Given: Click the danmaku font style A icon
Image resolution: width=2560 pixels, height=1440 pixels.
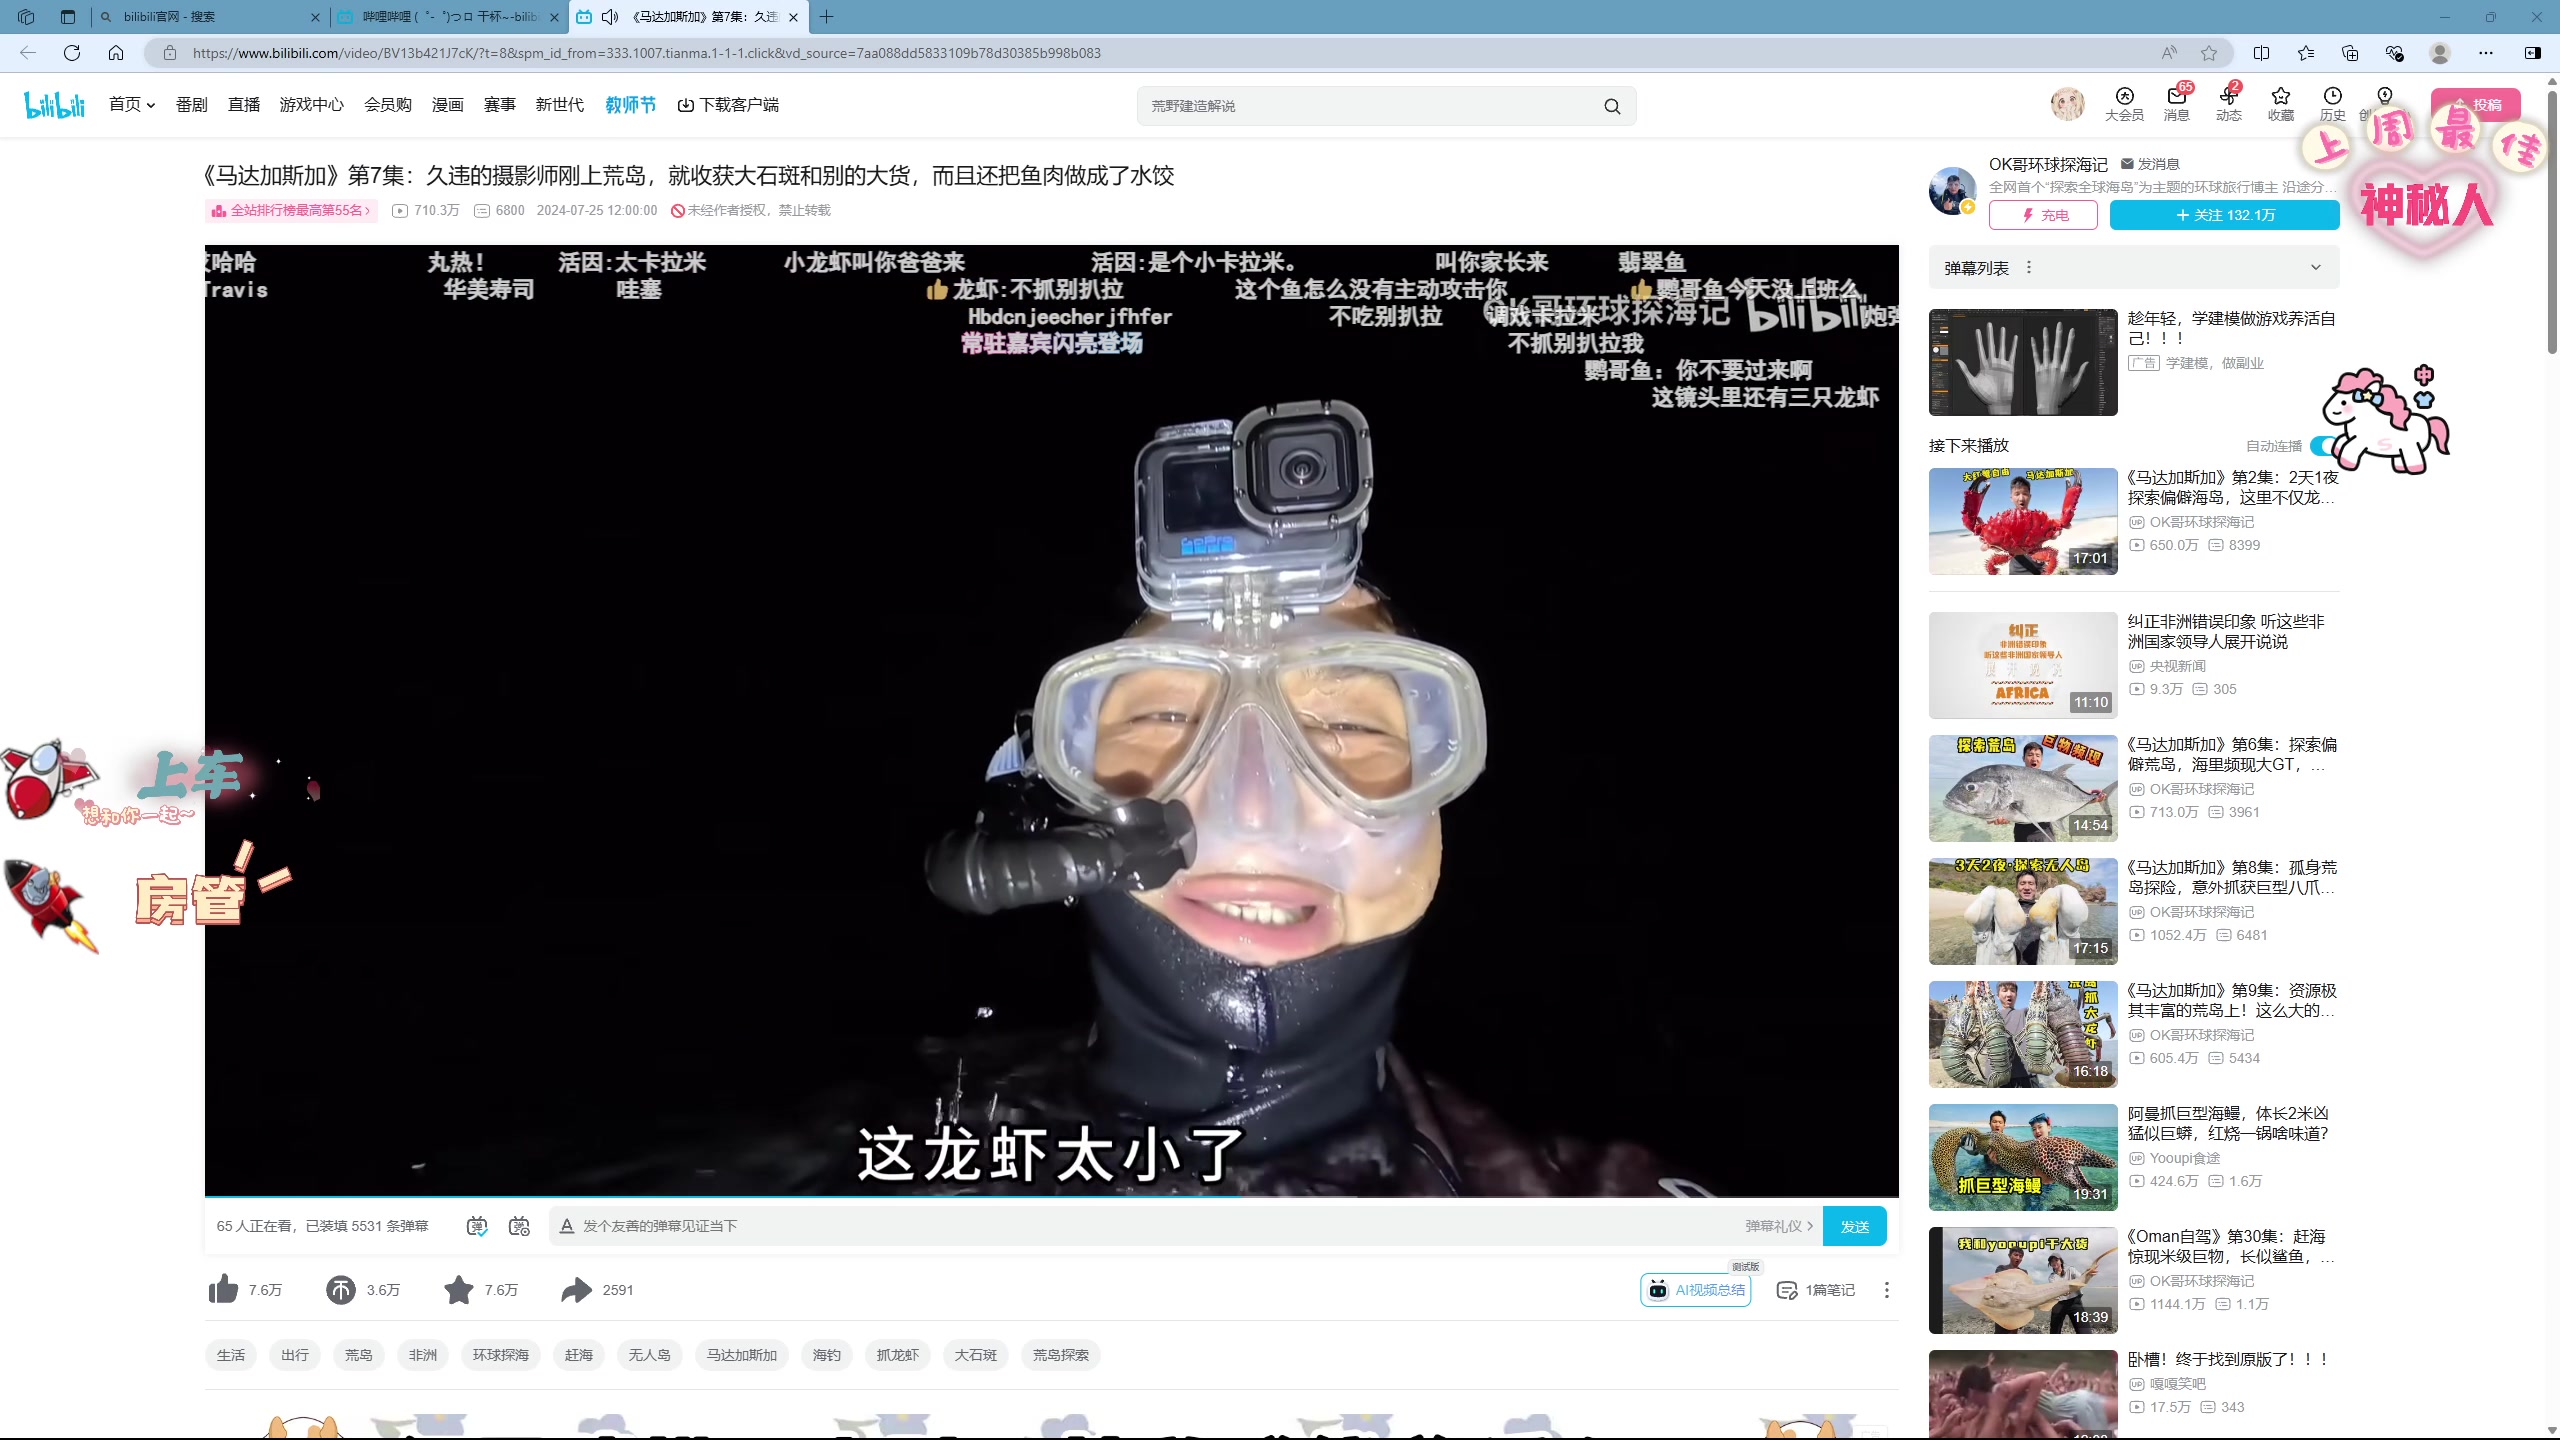Looking at the screenshot, I should tap(567, 1226).
